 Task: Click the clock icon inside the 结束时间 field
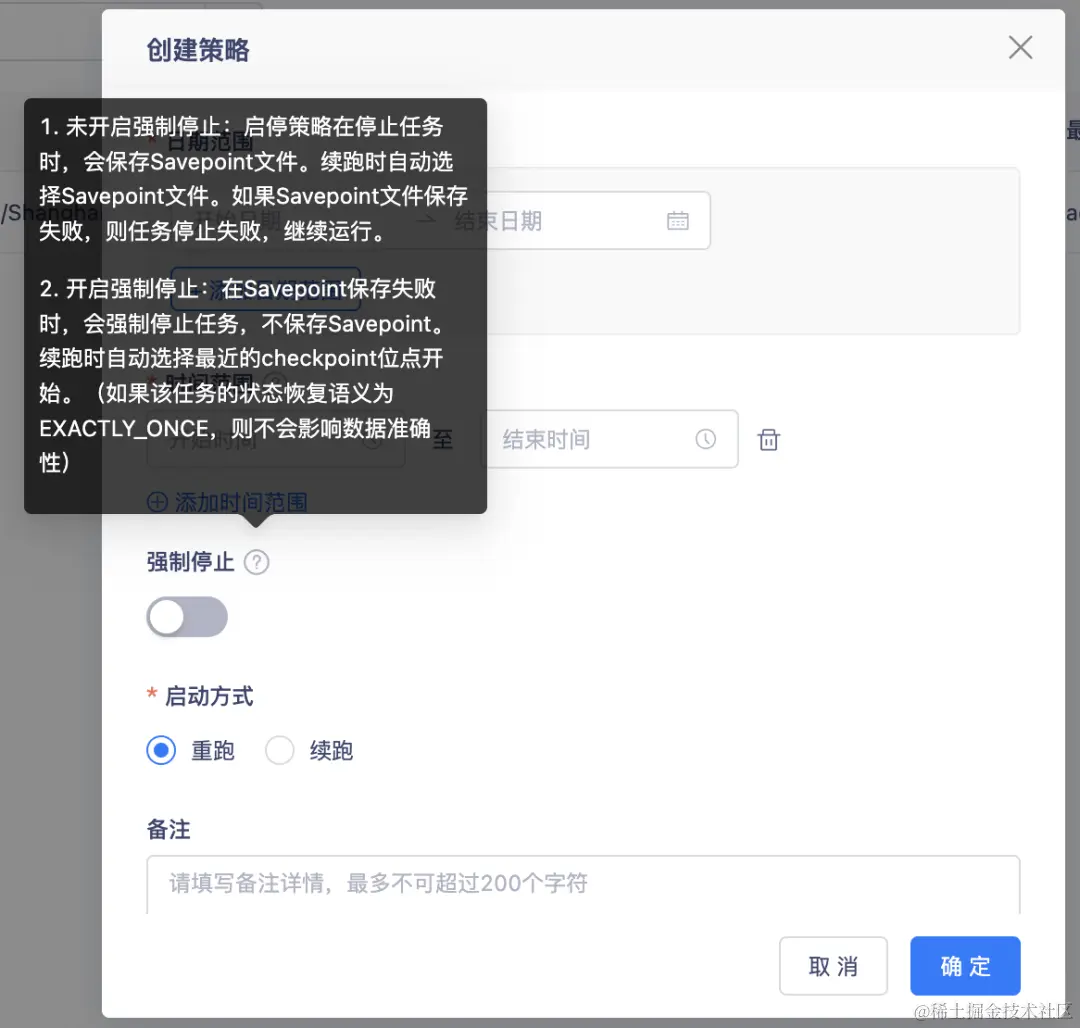pyautogui.click(x=706, y=439)
